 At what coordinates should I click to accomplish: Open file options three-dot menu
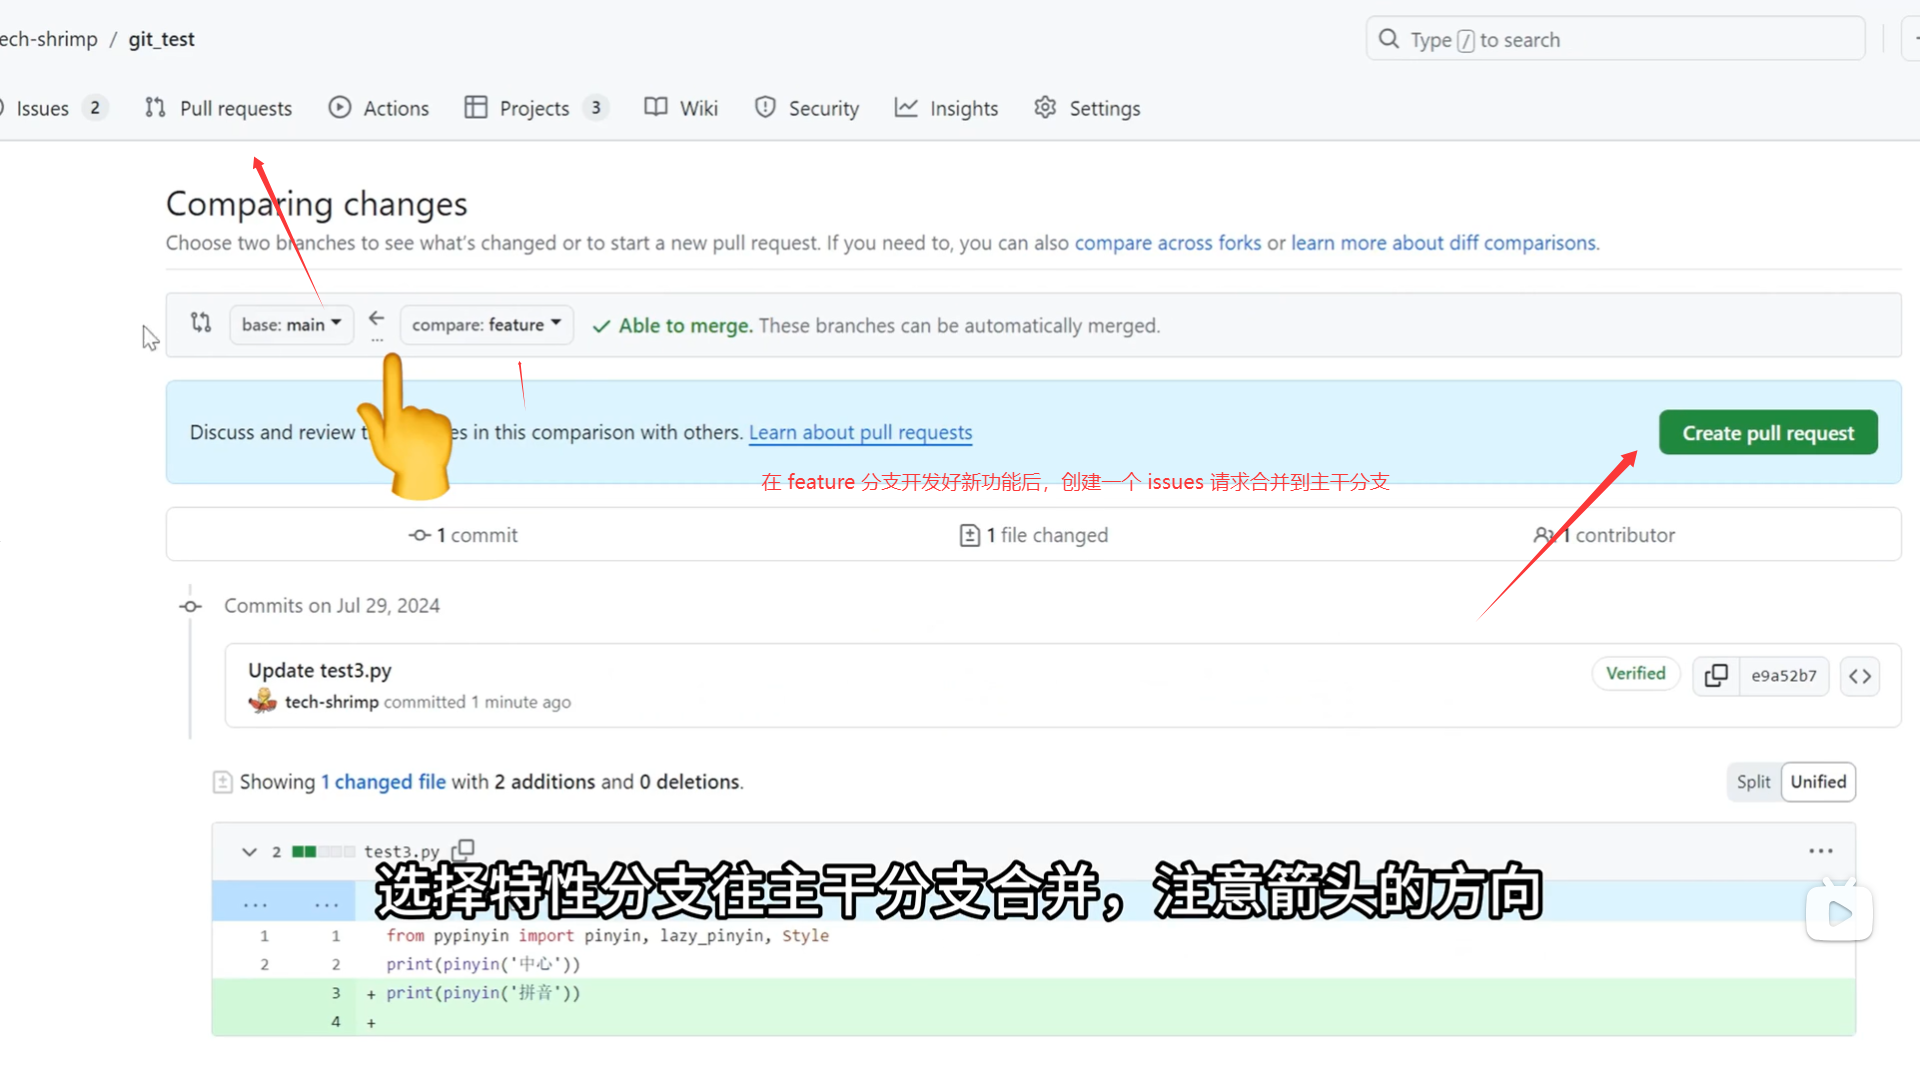pyautogui.click(x=1820, y=851)
